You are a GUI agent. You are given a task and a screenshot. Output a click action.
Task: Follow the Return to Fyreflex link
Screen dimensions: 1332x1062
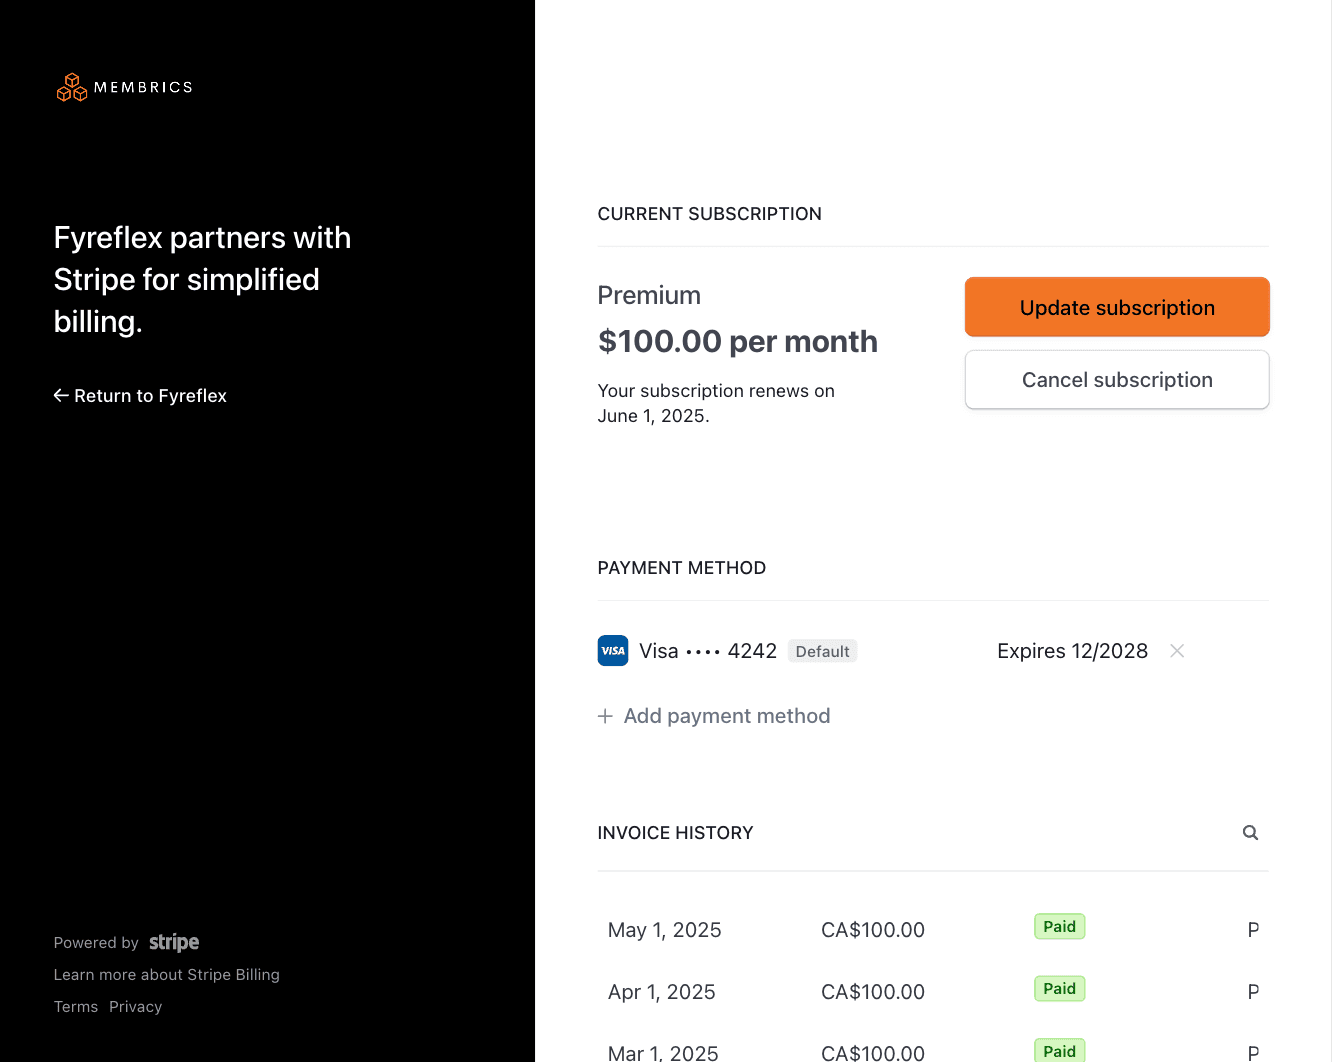click(150, 396)
